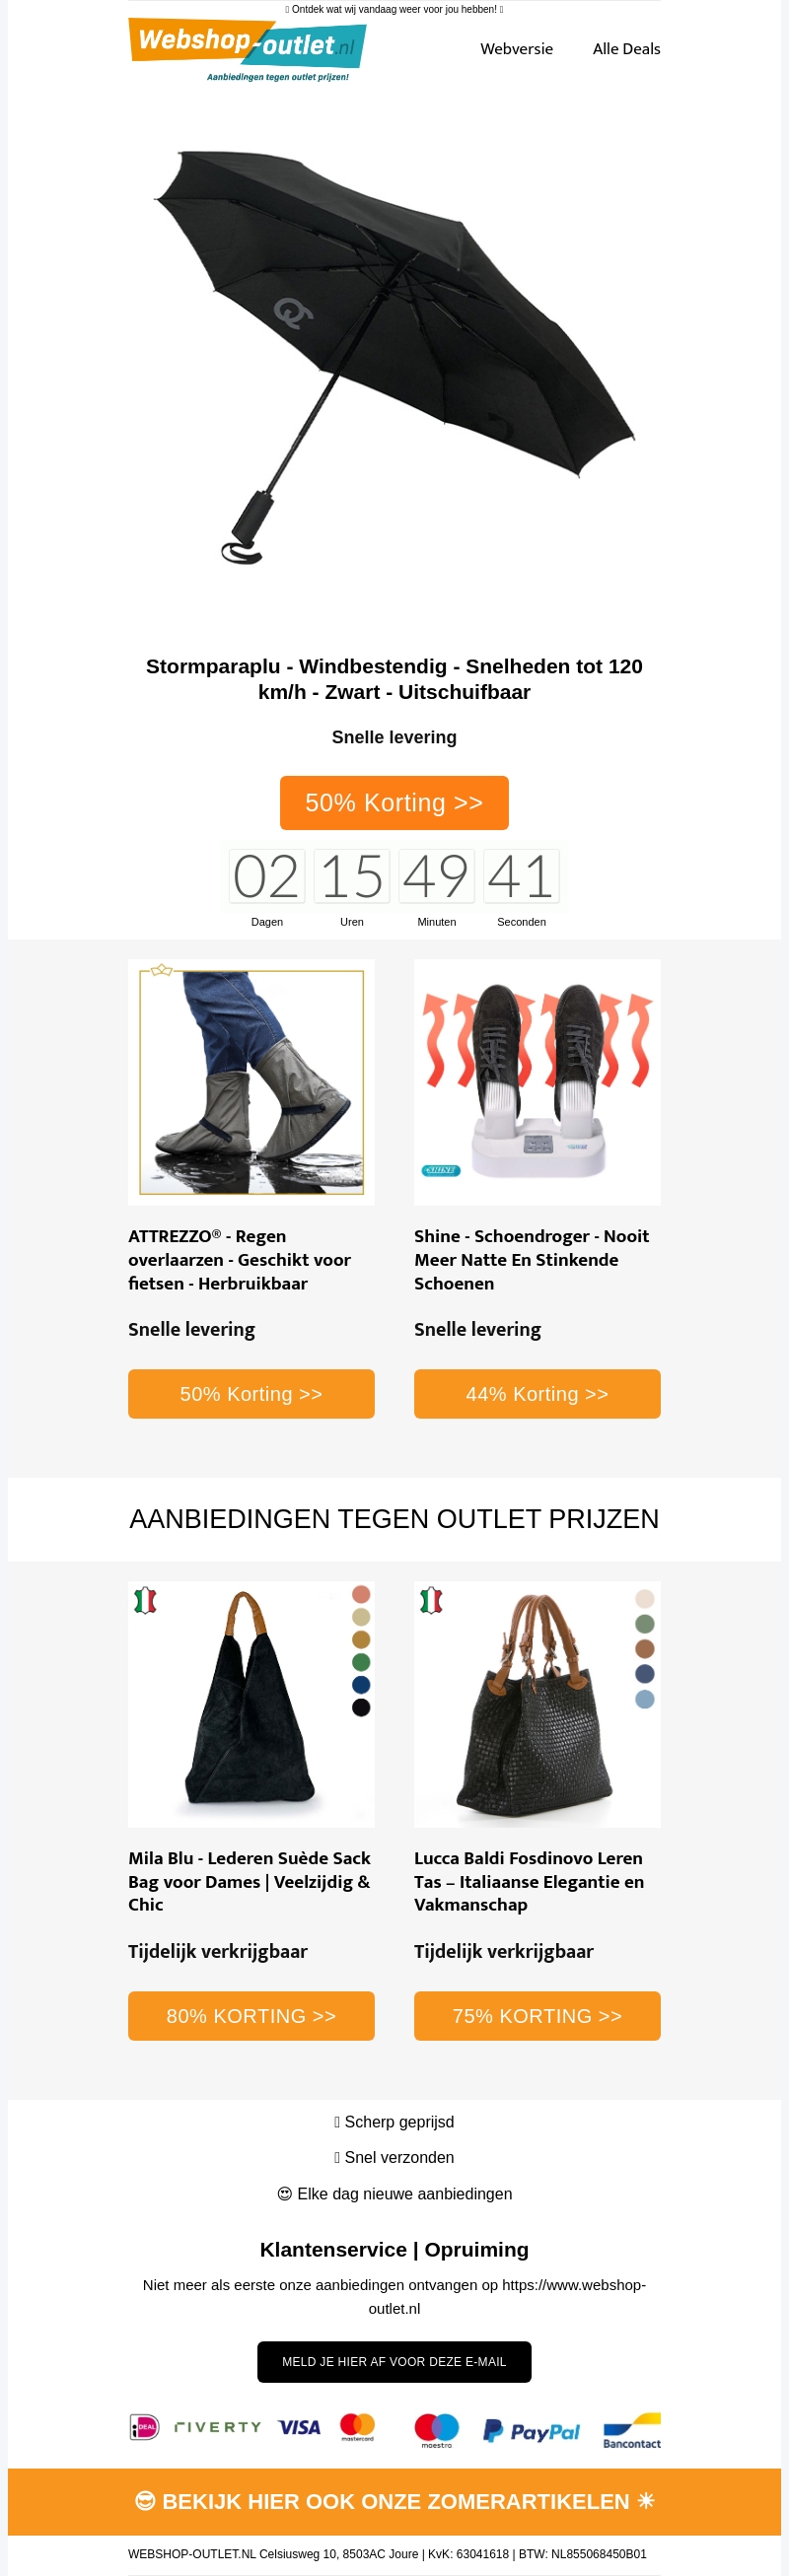Click the 44% Korting shoe dryer button

pos(537,1393)
